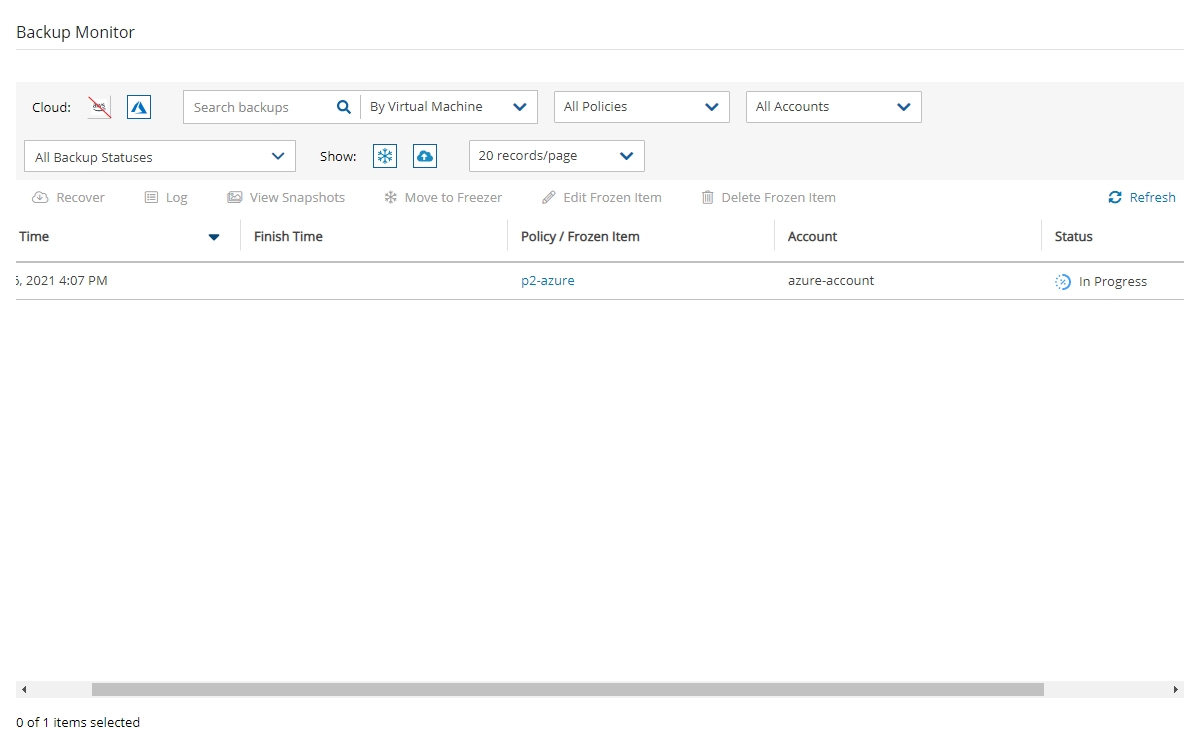This screenshot has width=1200, height=735.
Task: Click Move to Freezer
Action: (x=443, y=197)
